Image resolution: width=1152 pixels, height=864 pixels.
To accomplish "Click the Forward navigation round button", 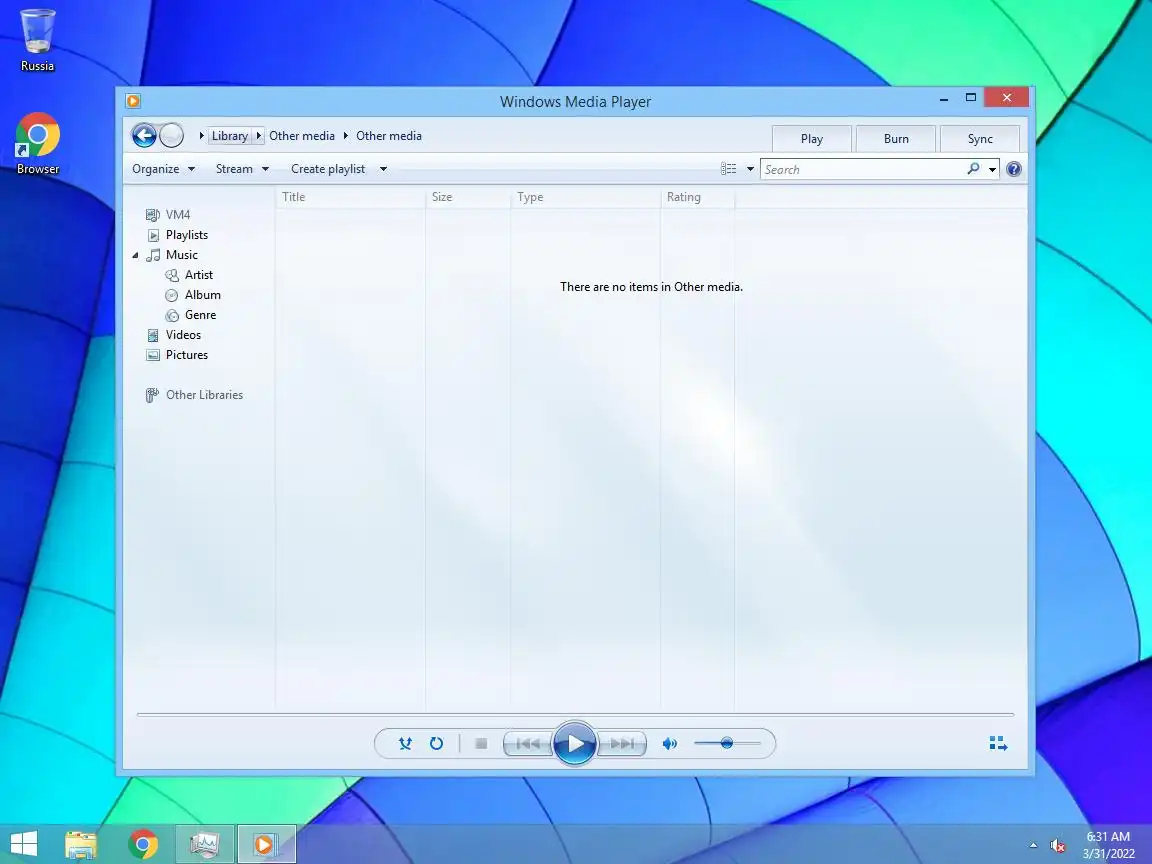I will click(171, 135).
